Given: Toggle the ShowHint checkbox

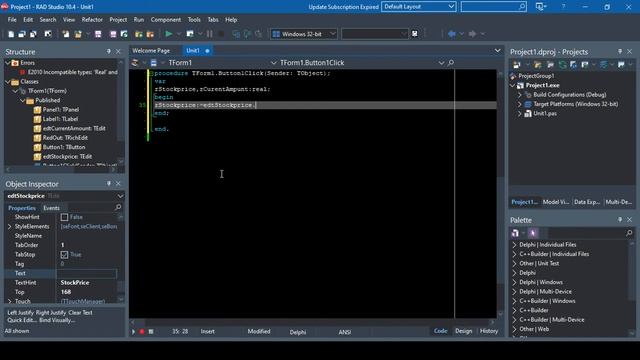Looking at the screenshot, I should pos(64,217).
